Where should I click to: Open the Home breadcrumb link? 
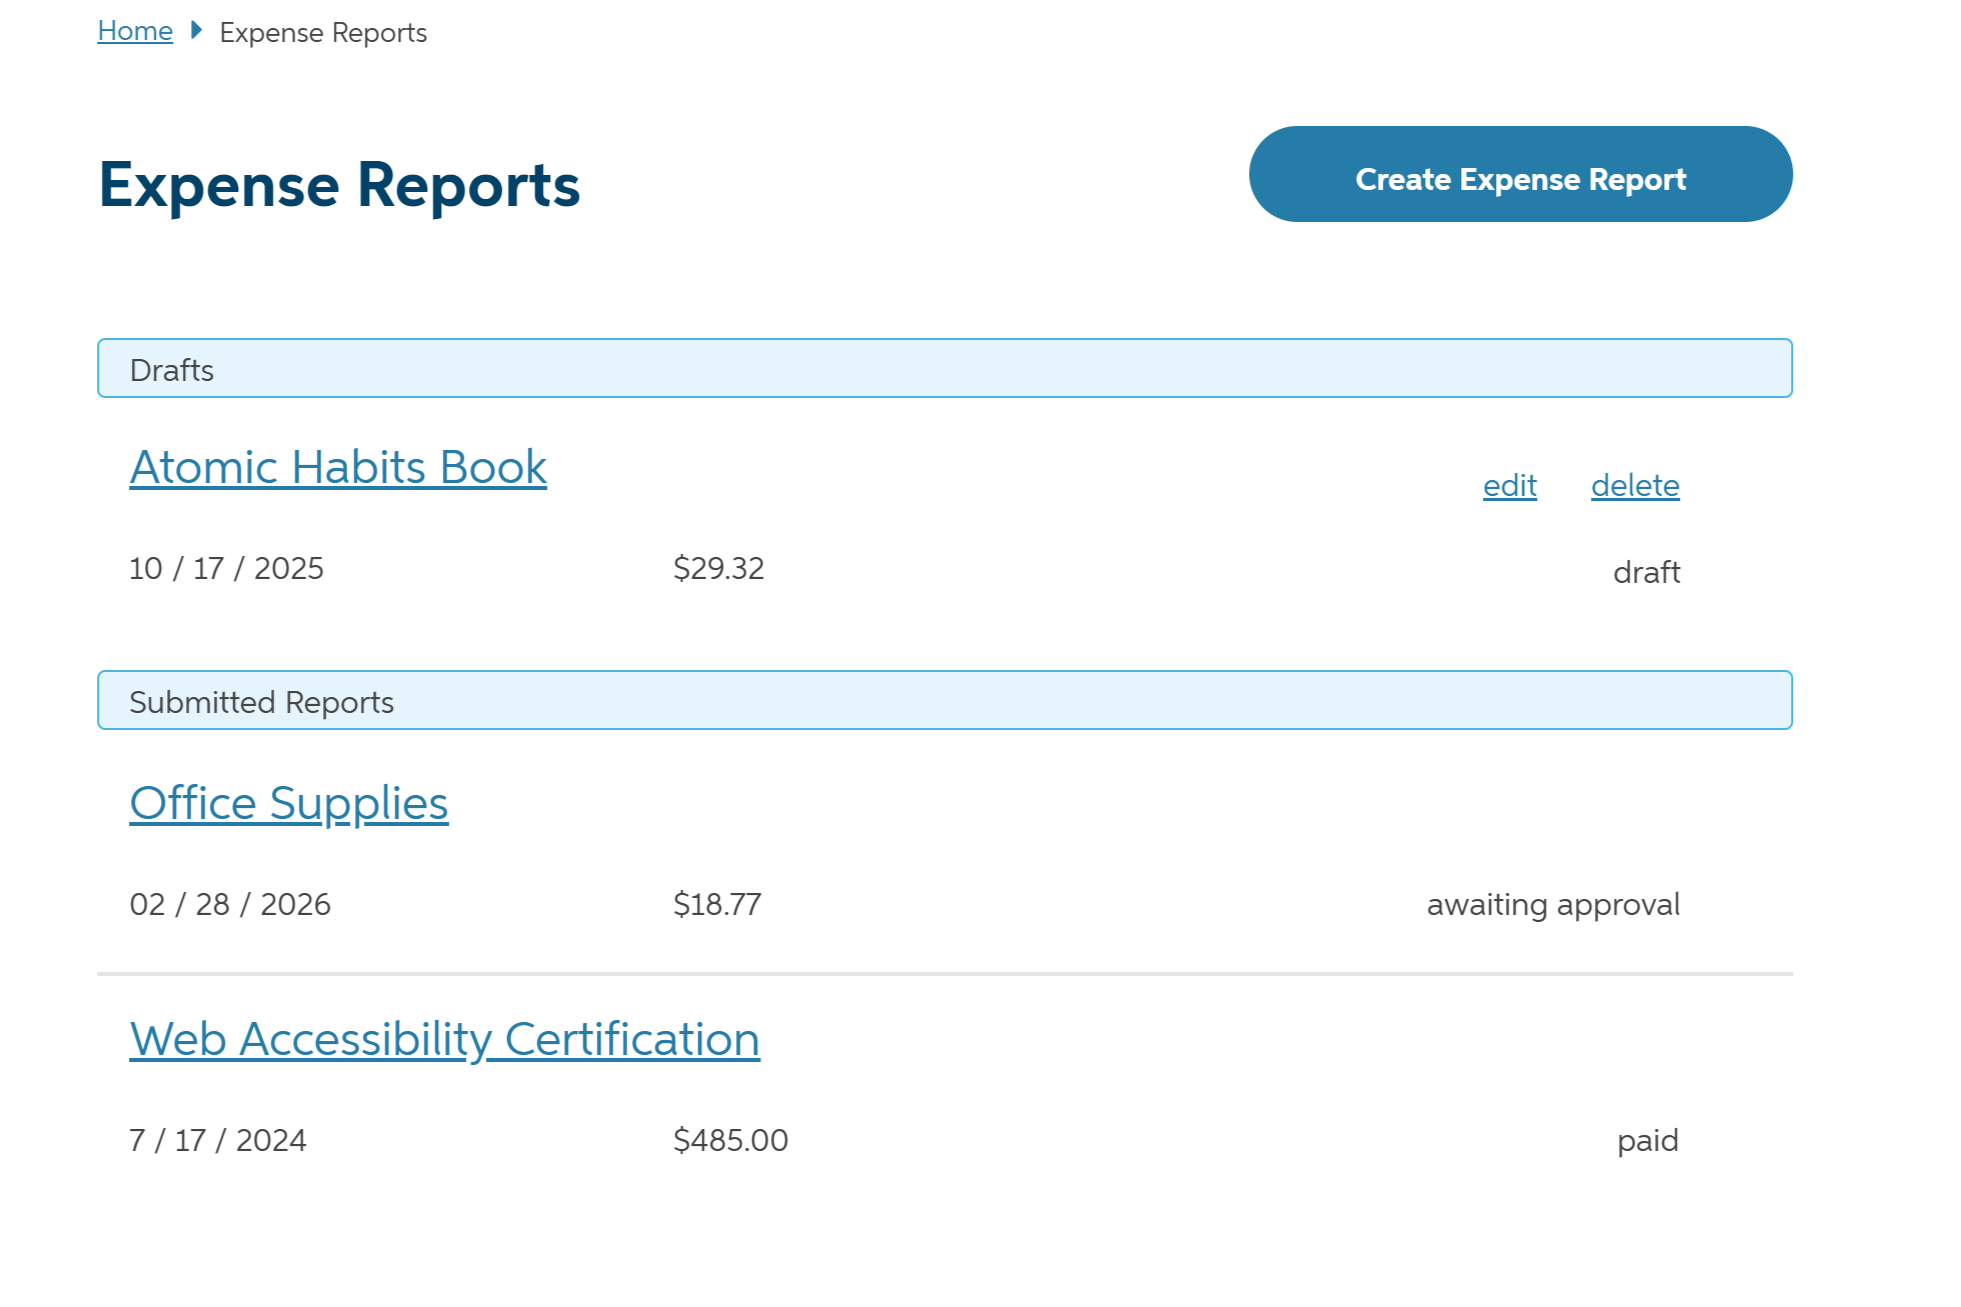point(134,31)
